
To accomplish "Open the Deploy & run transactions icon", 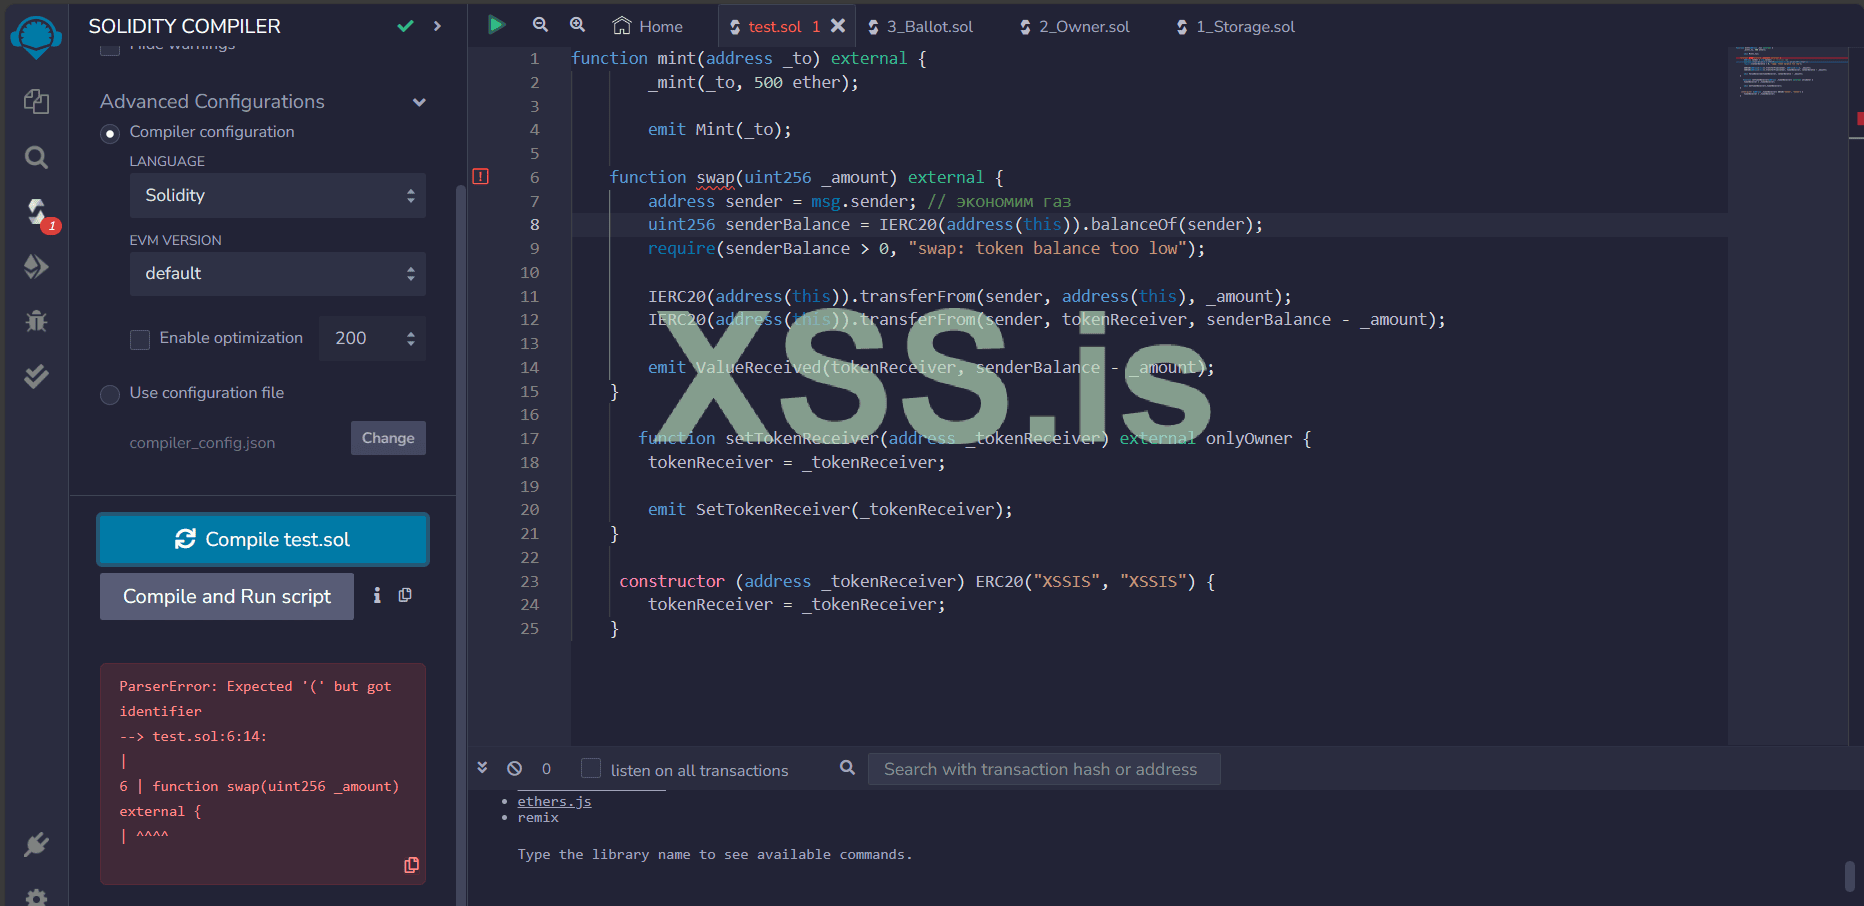I will coord(36,266).
